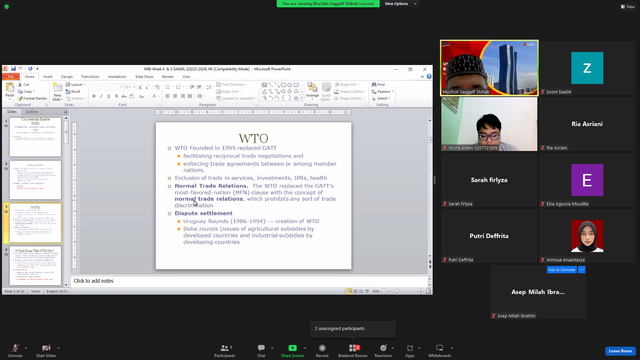Select slide 2 thumbnail in Slides pane
The image size is (640, 360).
36,180
